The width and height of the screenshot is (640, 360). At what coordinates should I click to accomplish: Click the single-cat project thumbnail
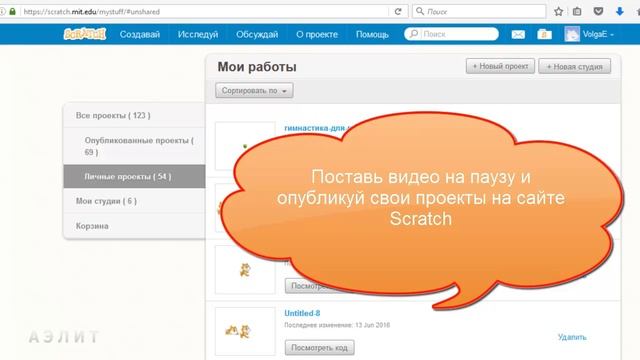pyautogui.click(x=245, y=270)
